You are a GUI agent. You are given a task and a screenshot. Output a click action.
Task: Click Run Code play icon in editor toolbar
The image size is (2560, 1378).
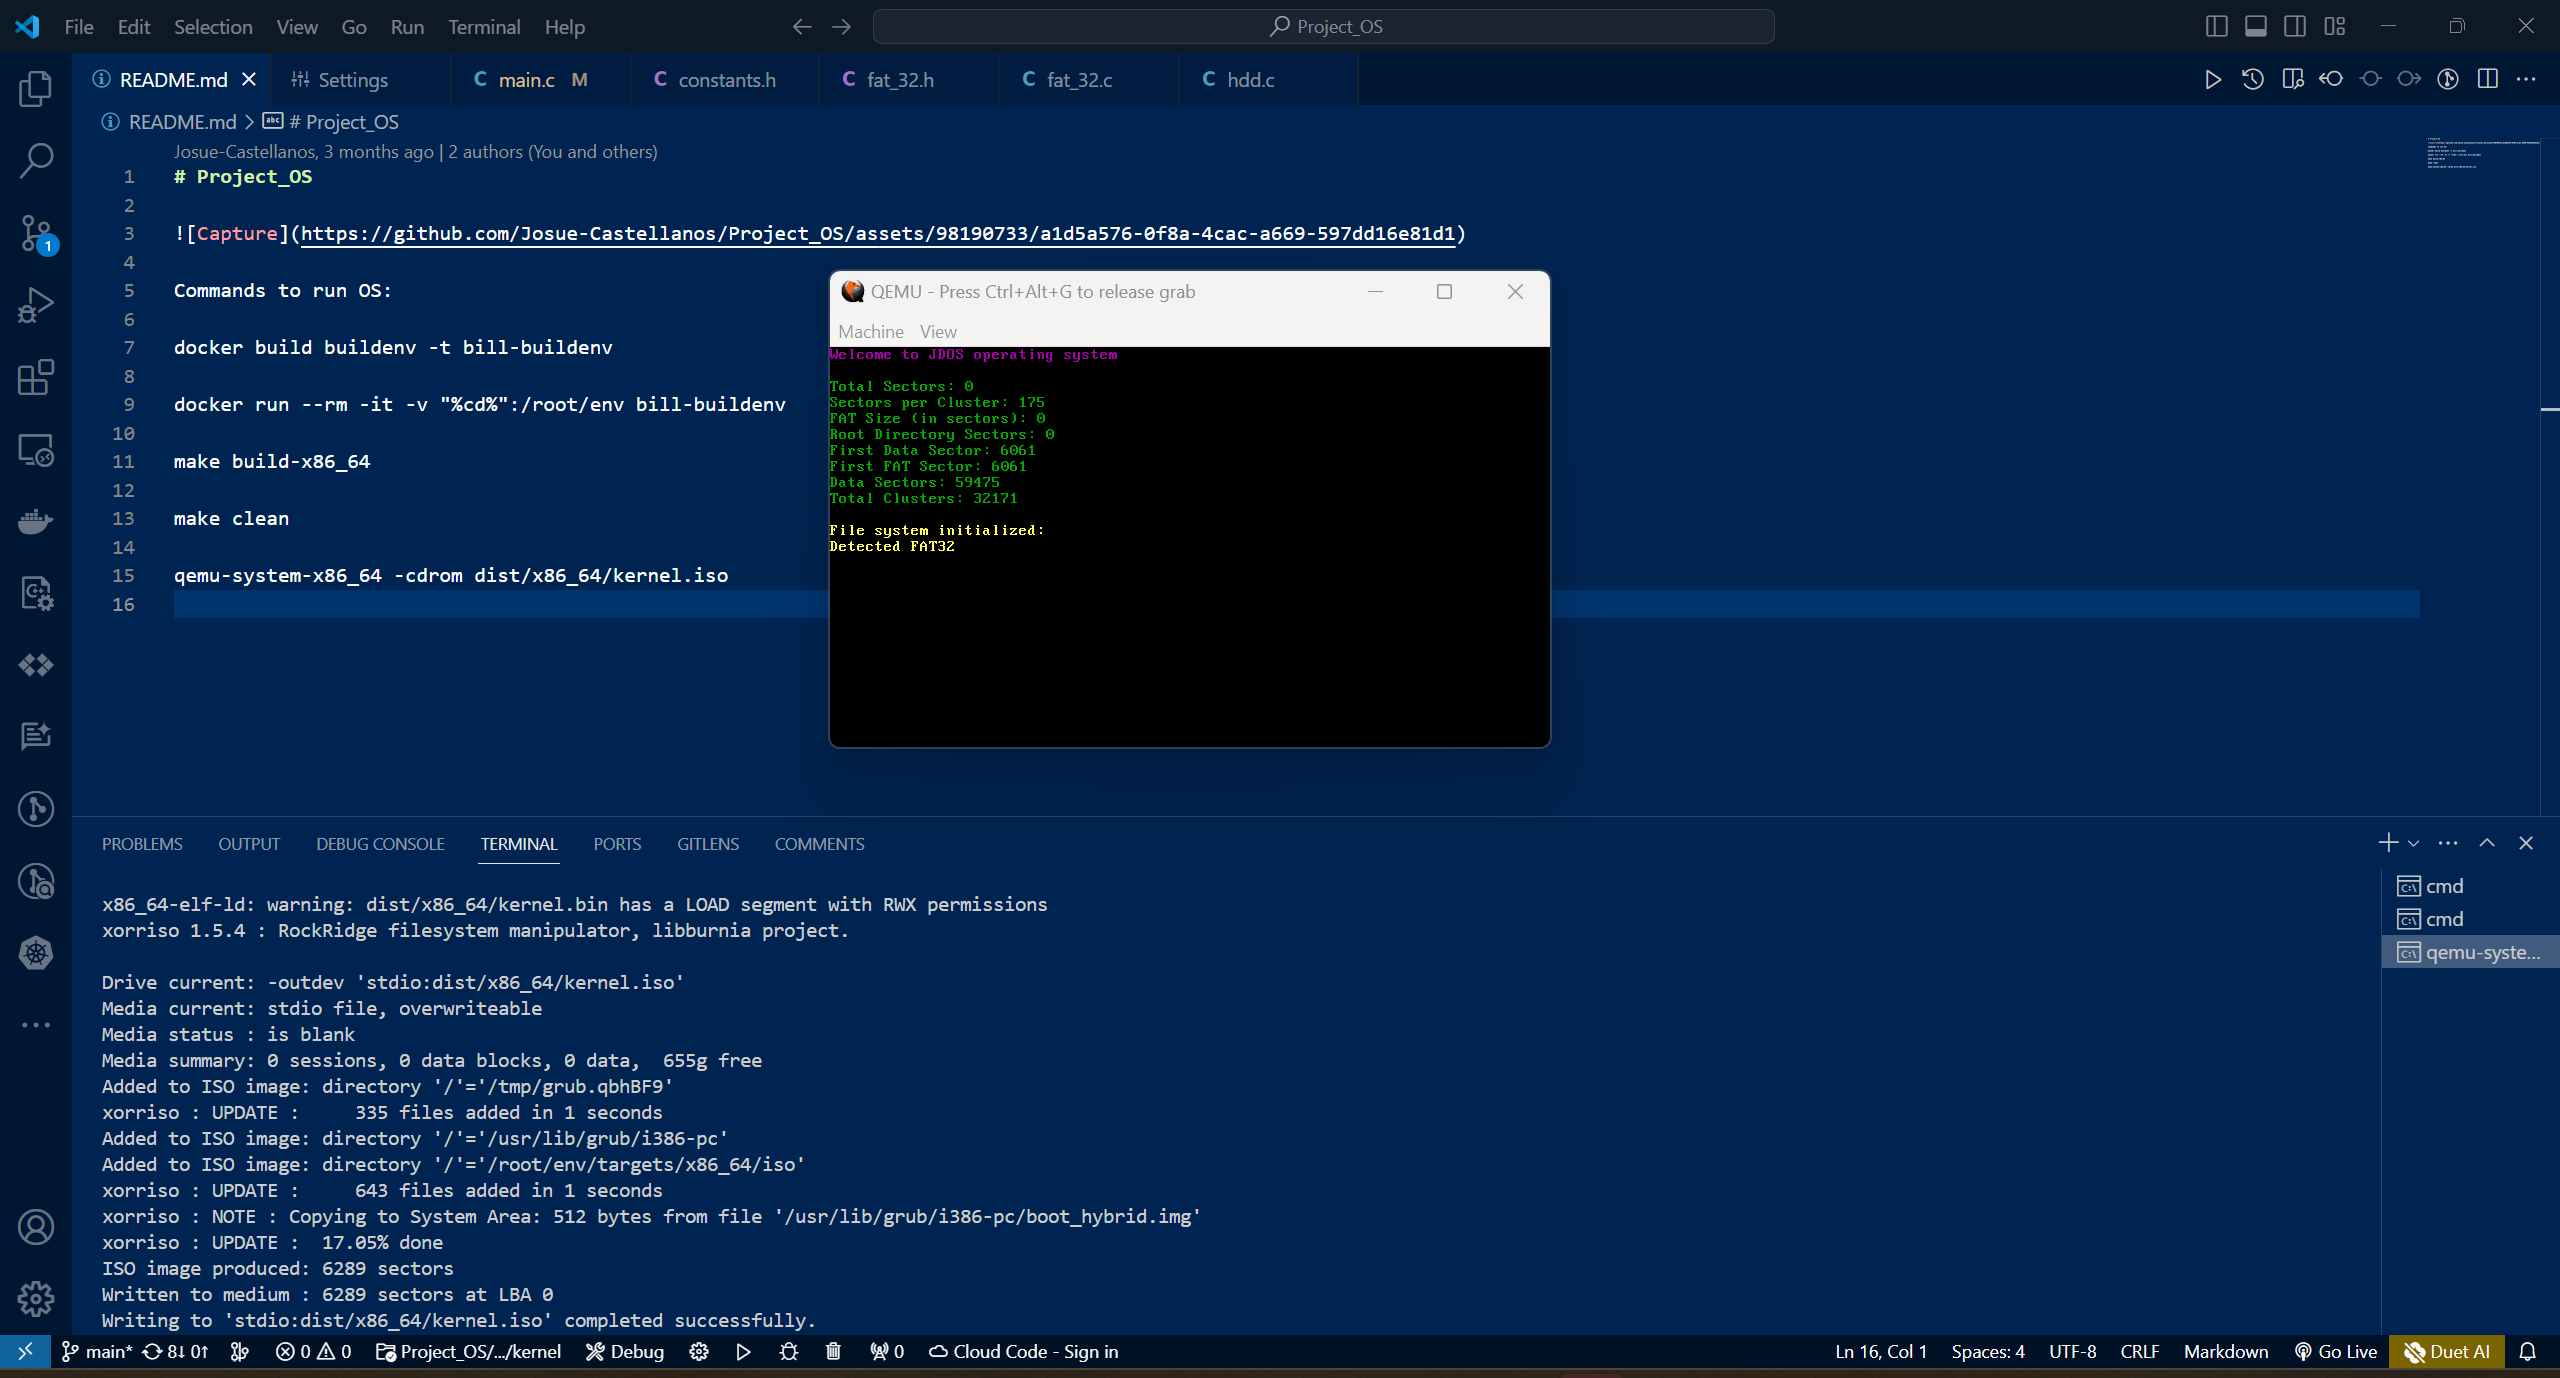pyautogui.click(x=2212, y=80)
